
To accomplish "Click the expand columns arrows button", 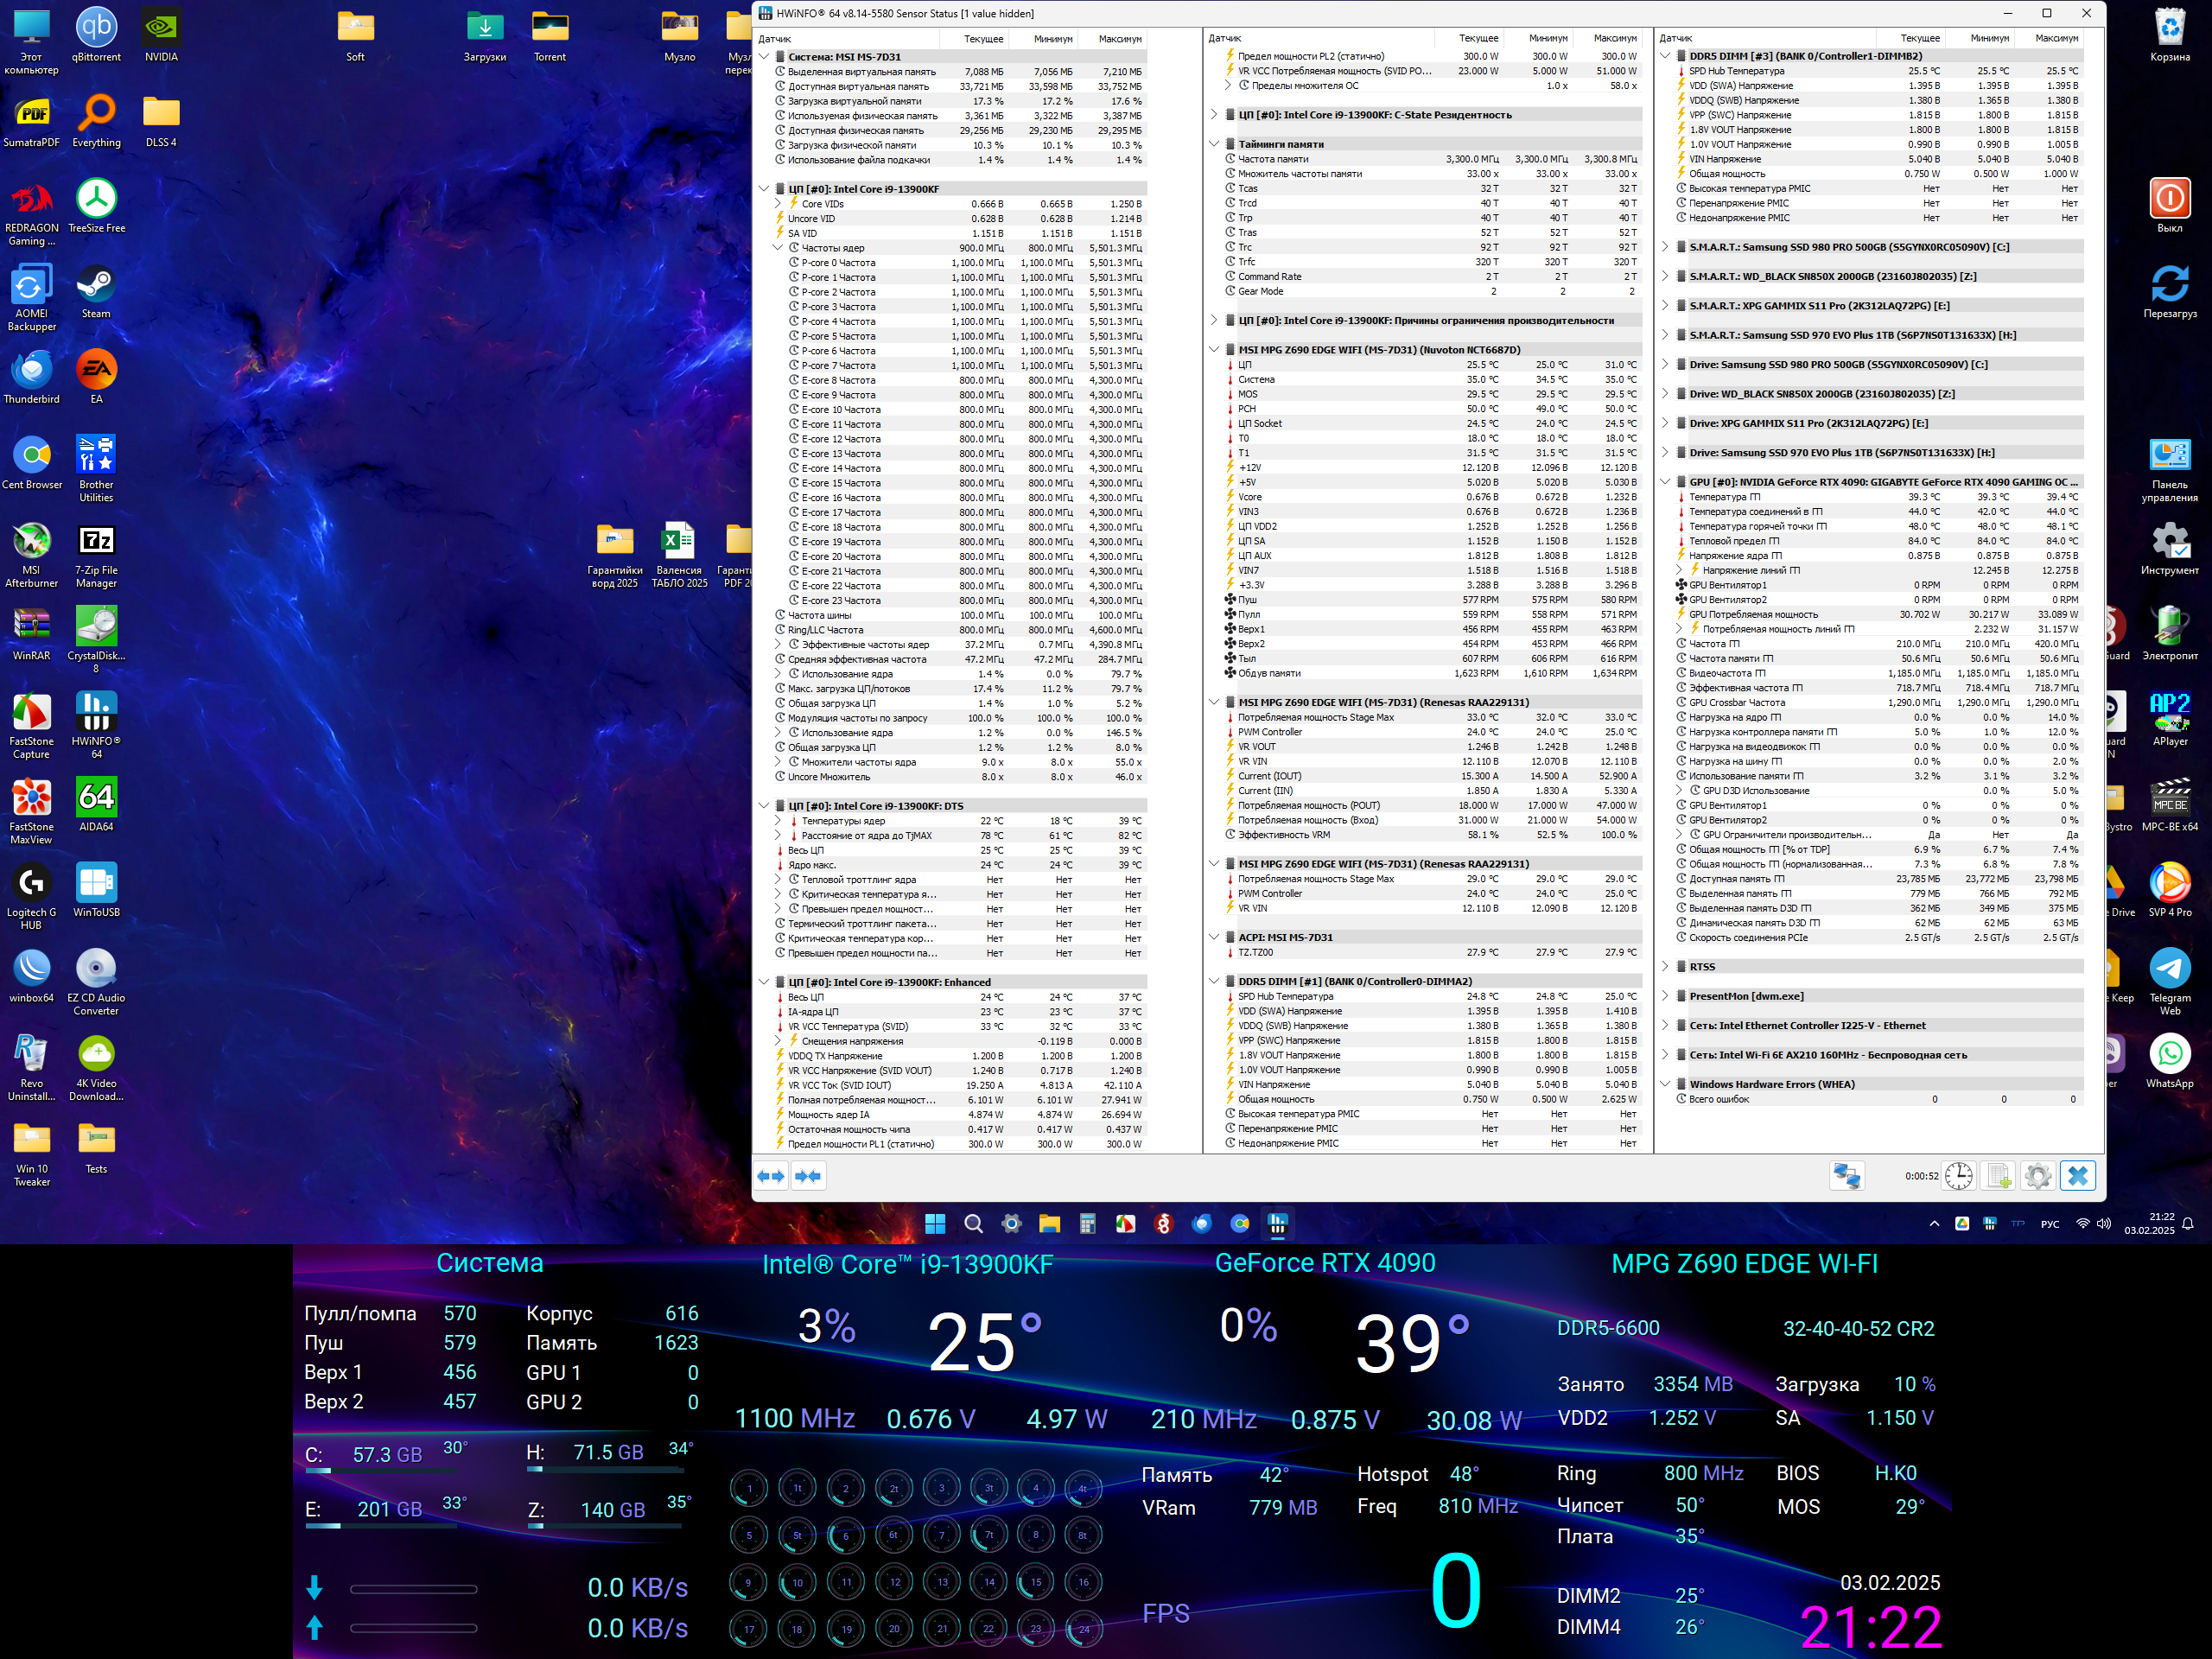I will pos(771,1176).
